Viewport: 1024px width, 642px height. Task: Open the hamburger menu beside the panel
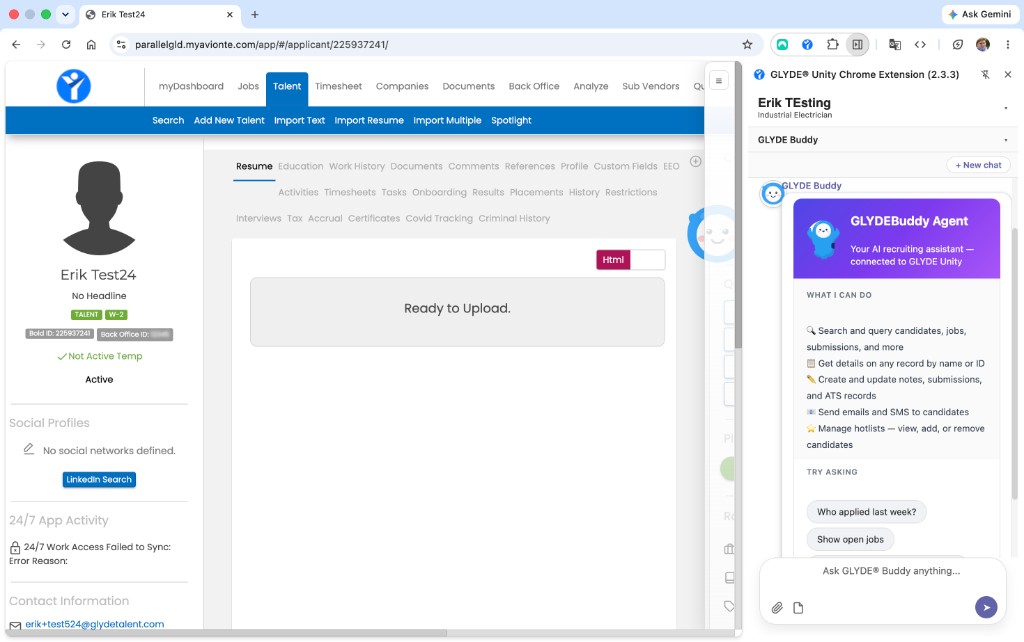click(x=718, y=80)
